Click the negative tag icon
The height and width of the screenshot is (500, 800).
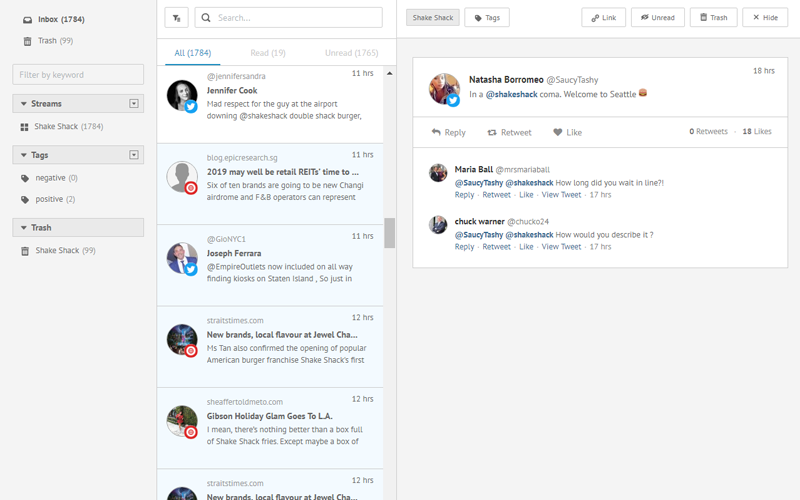25,179
